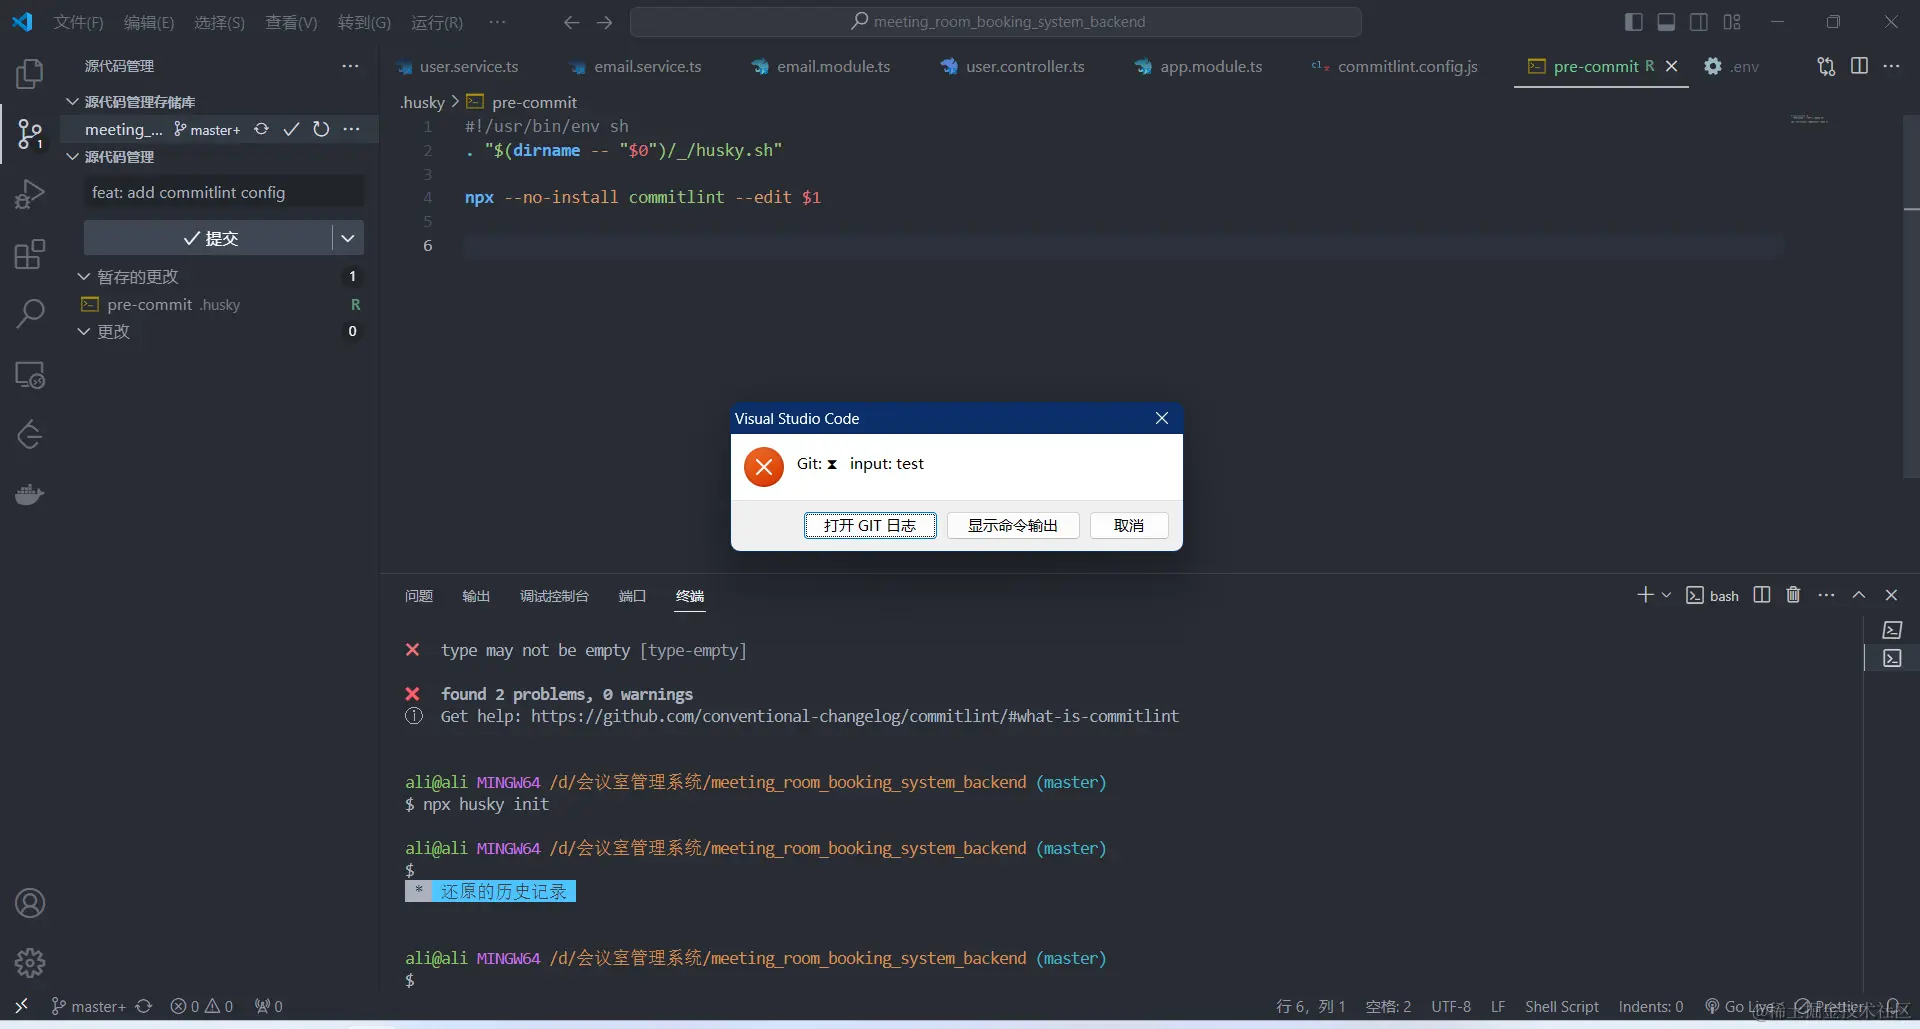Open the overflow menu in title bar
This screenshot has width=1920, height=1029.
click(x=497, y=22)
